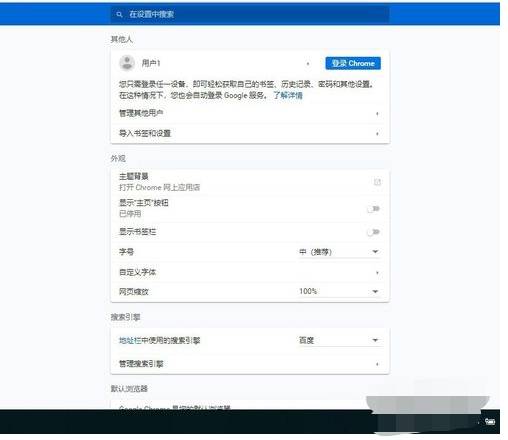Click the 默认浏览器 section heading

tap(129, 389)
